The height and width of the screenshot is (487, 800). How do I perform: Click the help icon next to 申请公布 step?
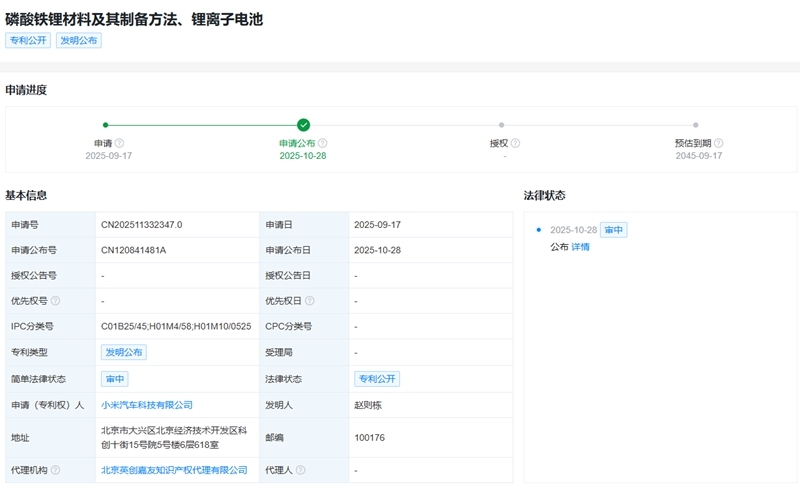[x=323, y=143]
